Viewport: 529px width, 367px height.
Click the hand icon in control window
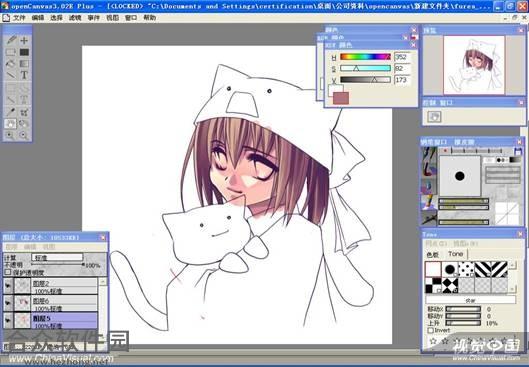coord(434,117)
